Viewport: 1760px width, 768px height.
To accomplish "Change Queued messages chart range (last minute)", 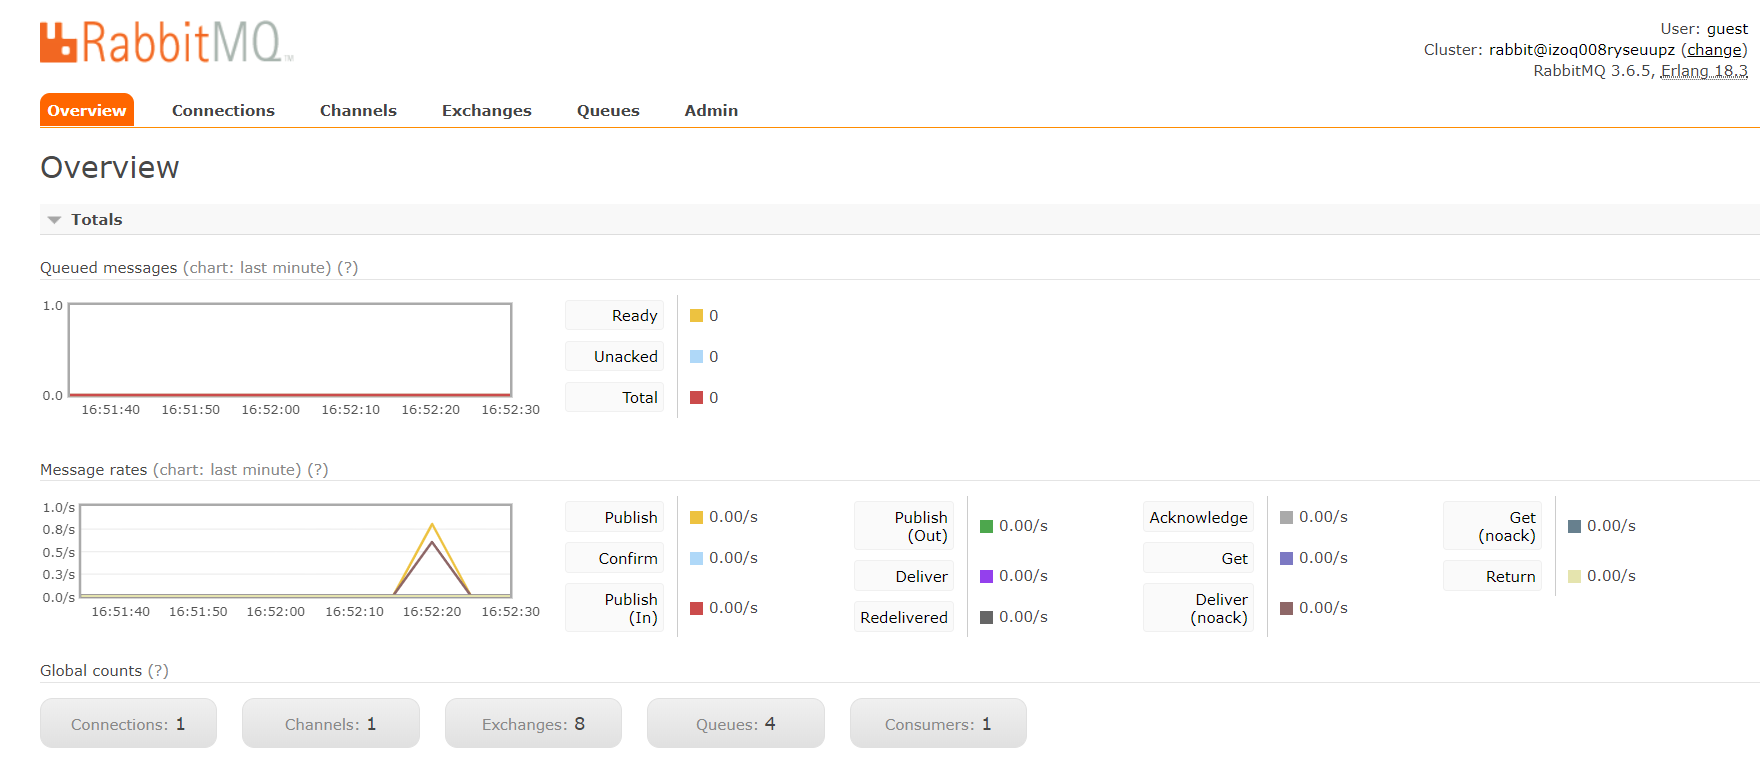I will coord(257,267).
